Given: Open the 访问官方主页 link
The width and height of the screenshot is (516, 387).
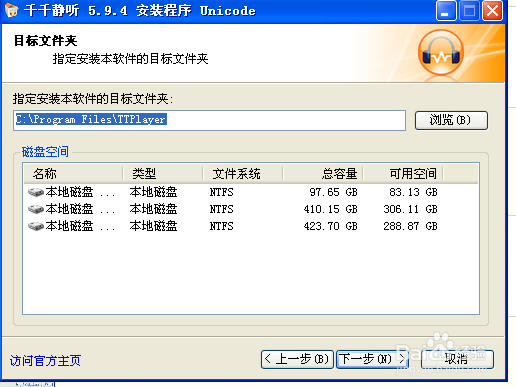Looking at the screenshot, I should coord(45,361).
